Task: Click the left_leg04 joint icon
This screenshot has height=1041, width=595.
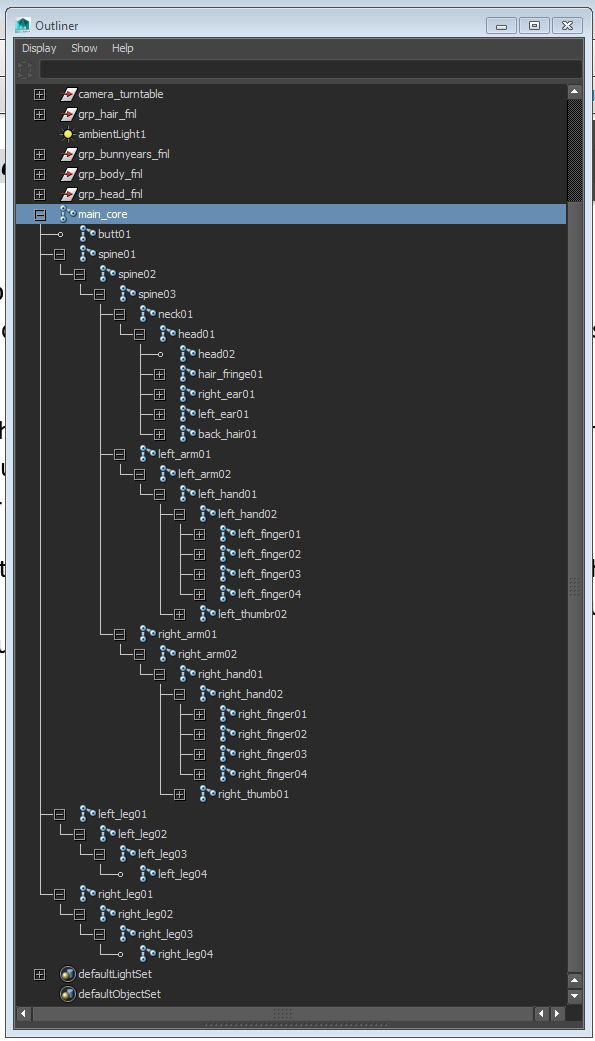Action: (x=148, y=874)
